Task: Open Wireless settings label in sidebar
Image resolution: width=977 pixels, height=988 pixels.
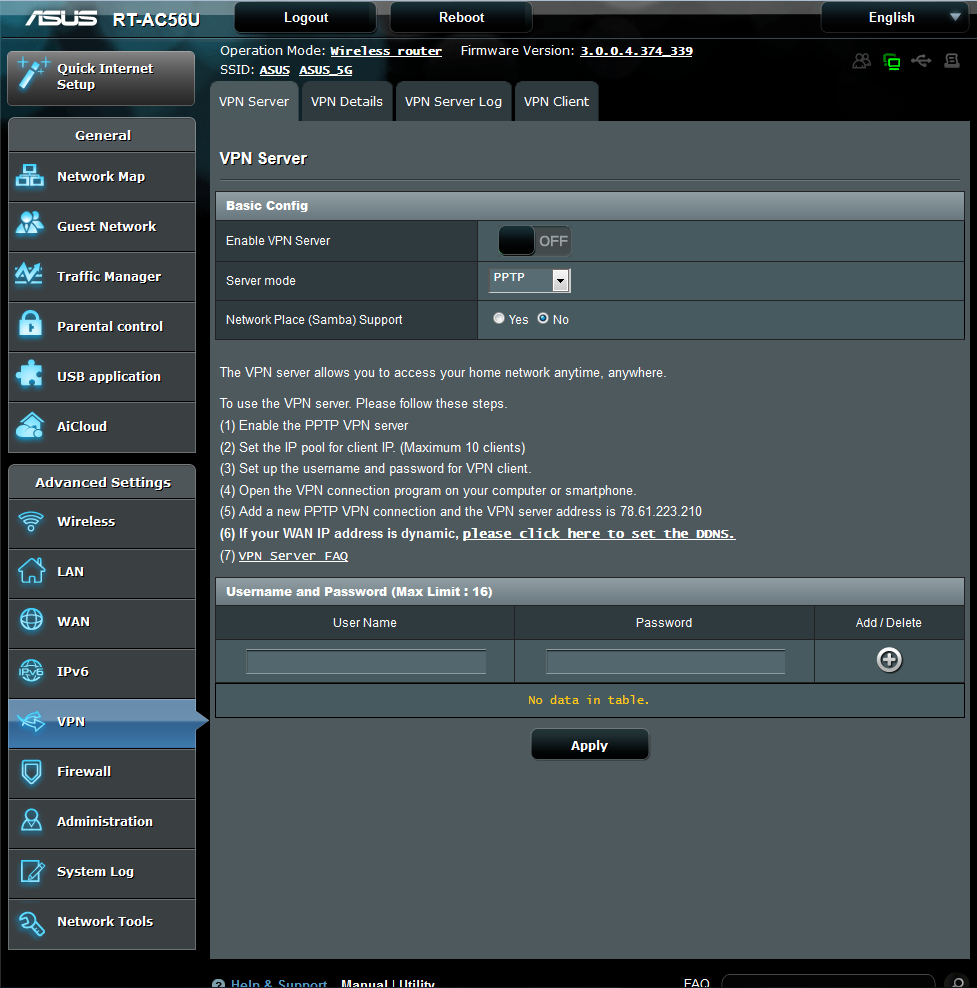Action: click(86, 522)
